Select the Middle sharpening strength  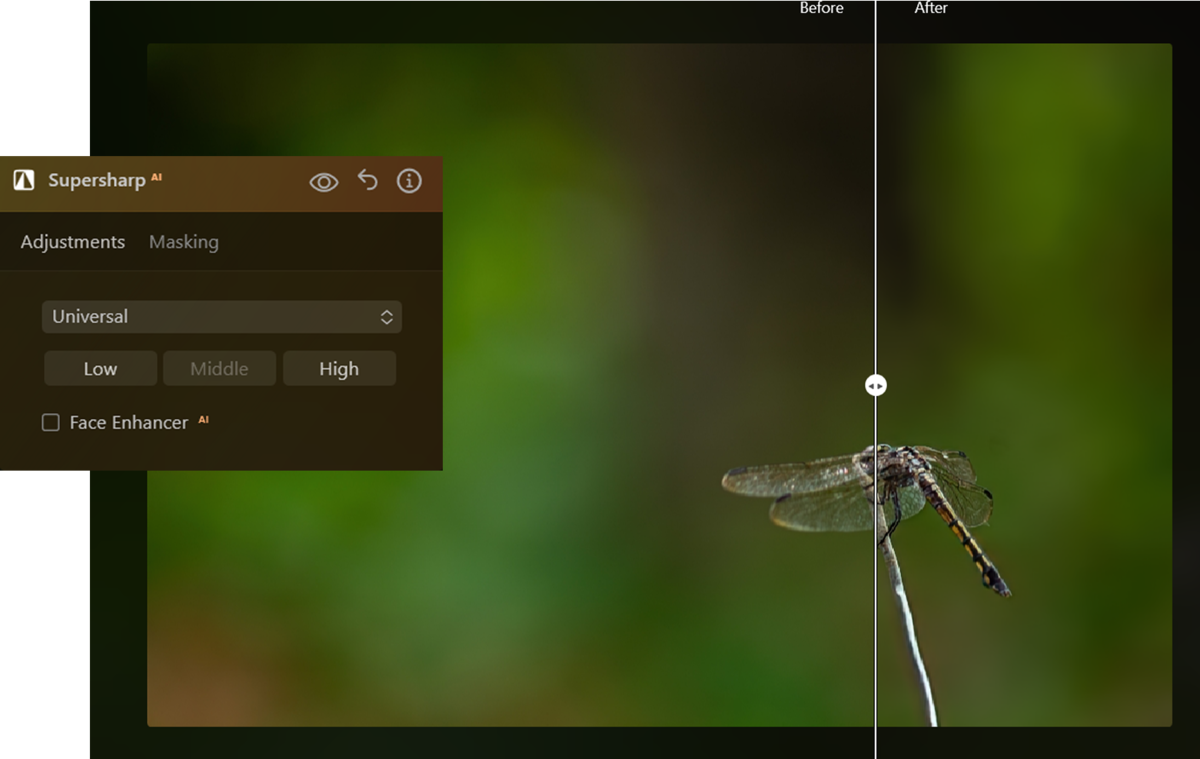219,368
